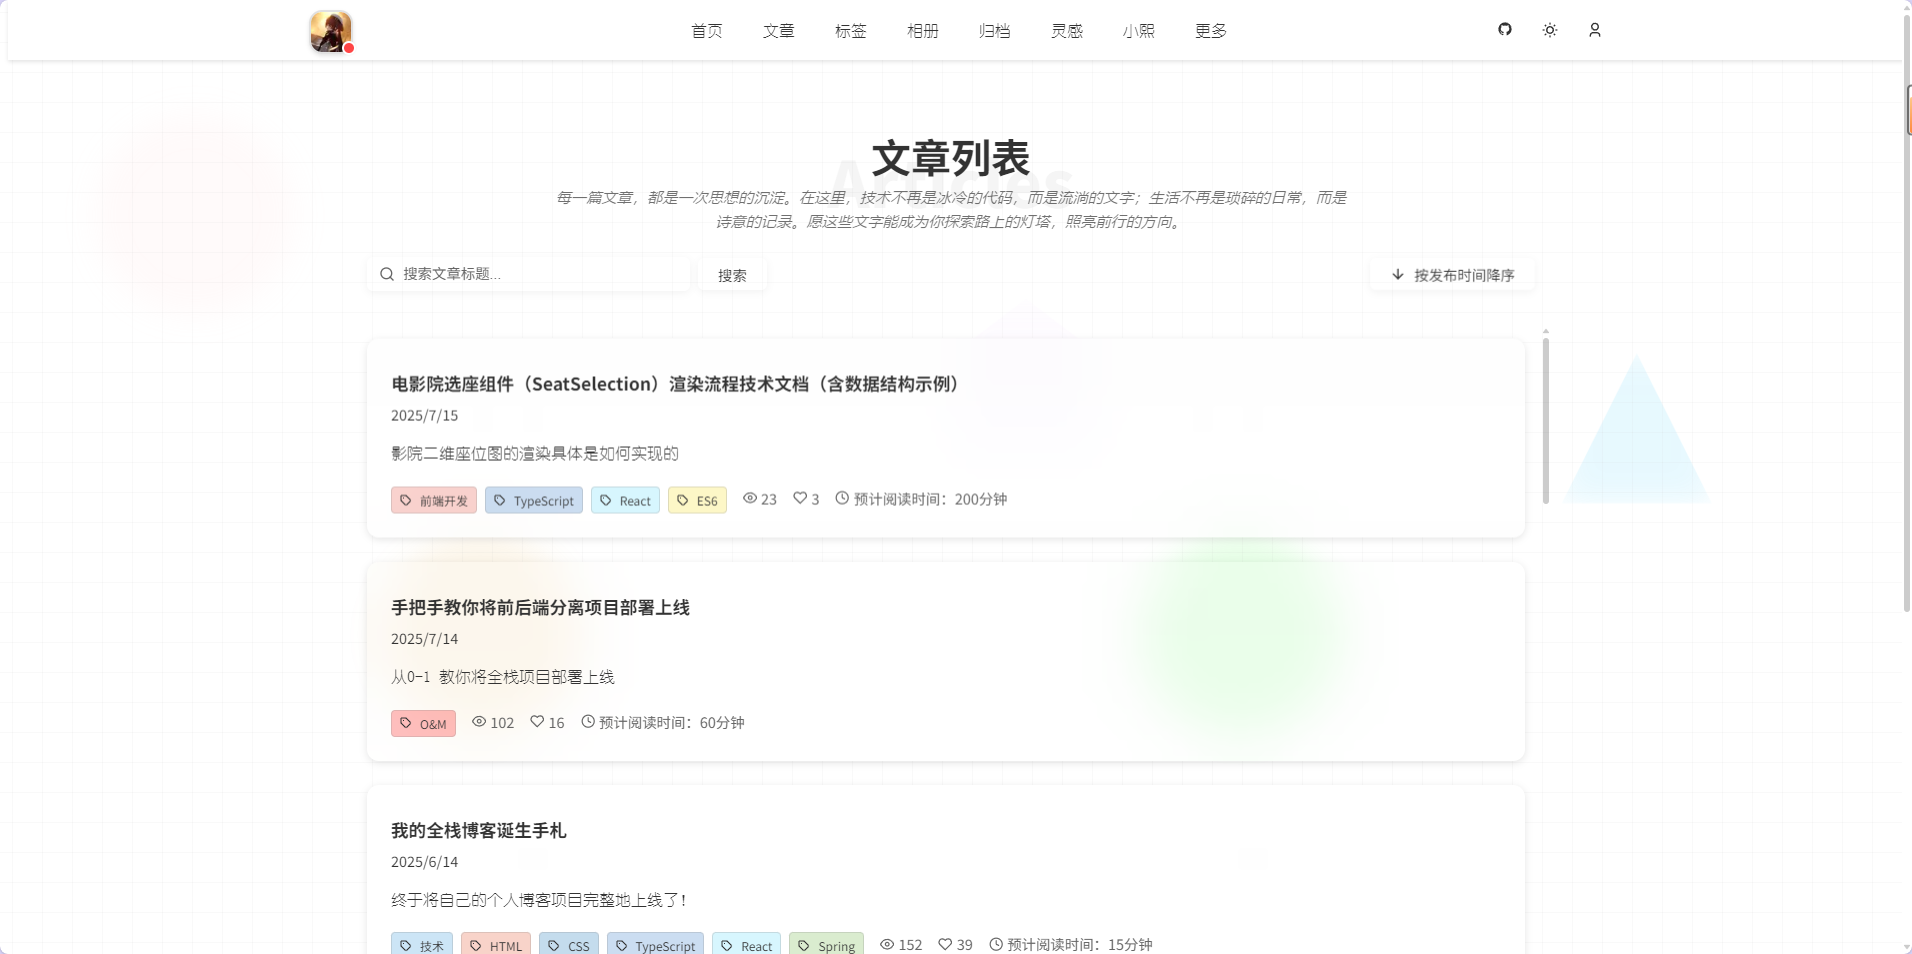Screen dimensions: 1912x954
Task: Click the eye icon showing 23 views
Action: click(751, 498)
